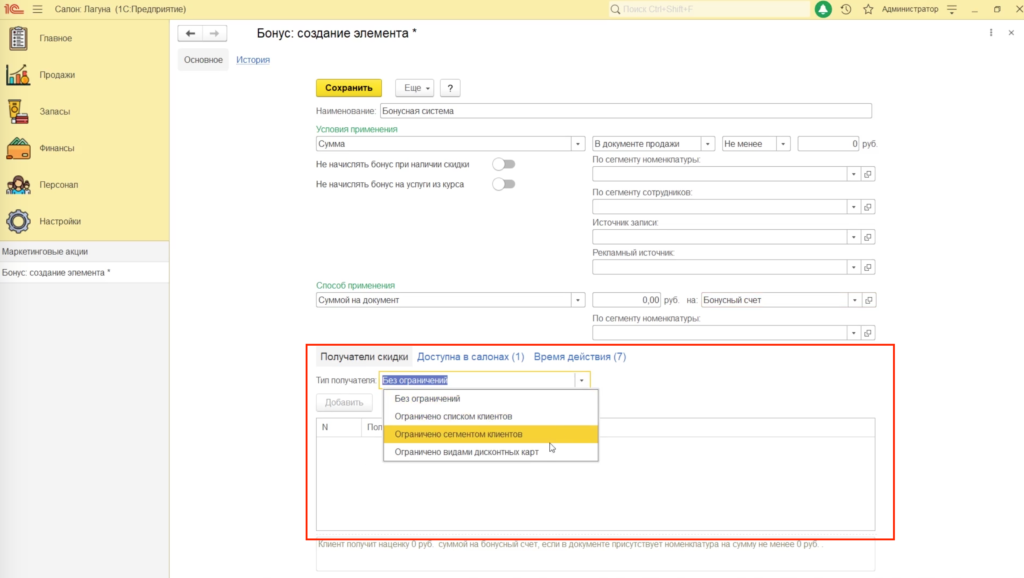Expand the По сегменту сотрудников dropdown
The image size is (1024, 578).
tap(854, 207)
